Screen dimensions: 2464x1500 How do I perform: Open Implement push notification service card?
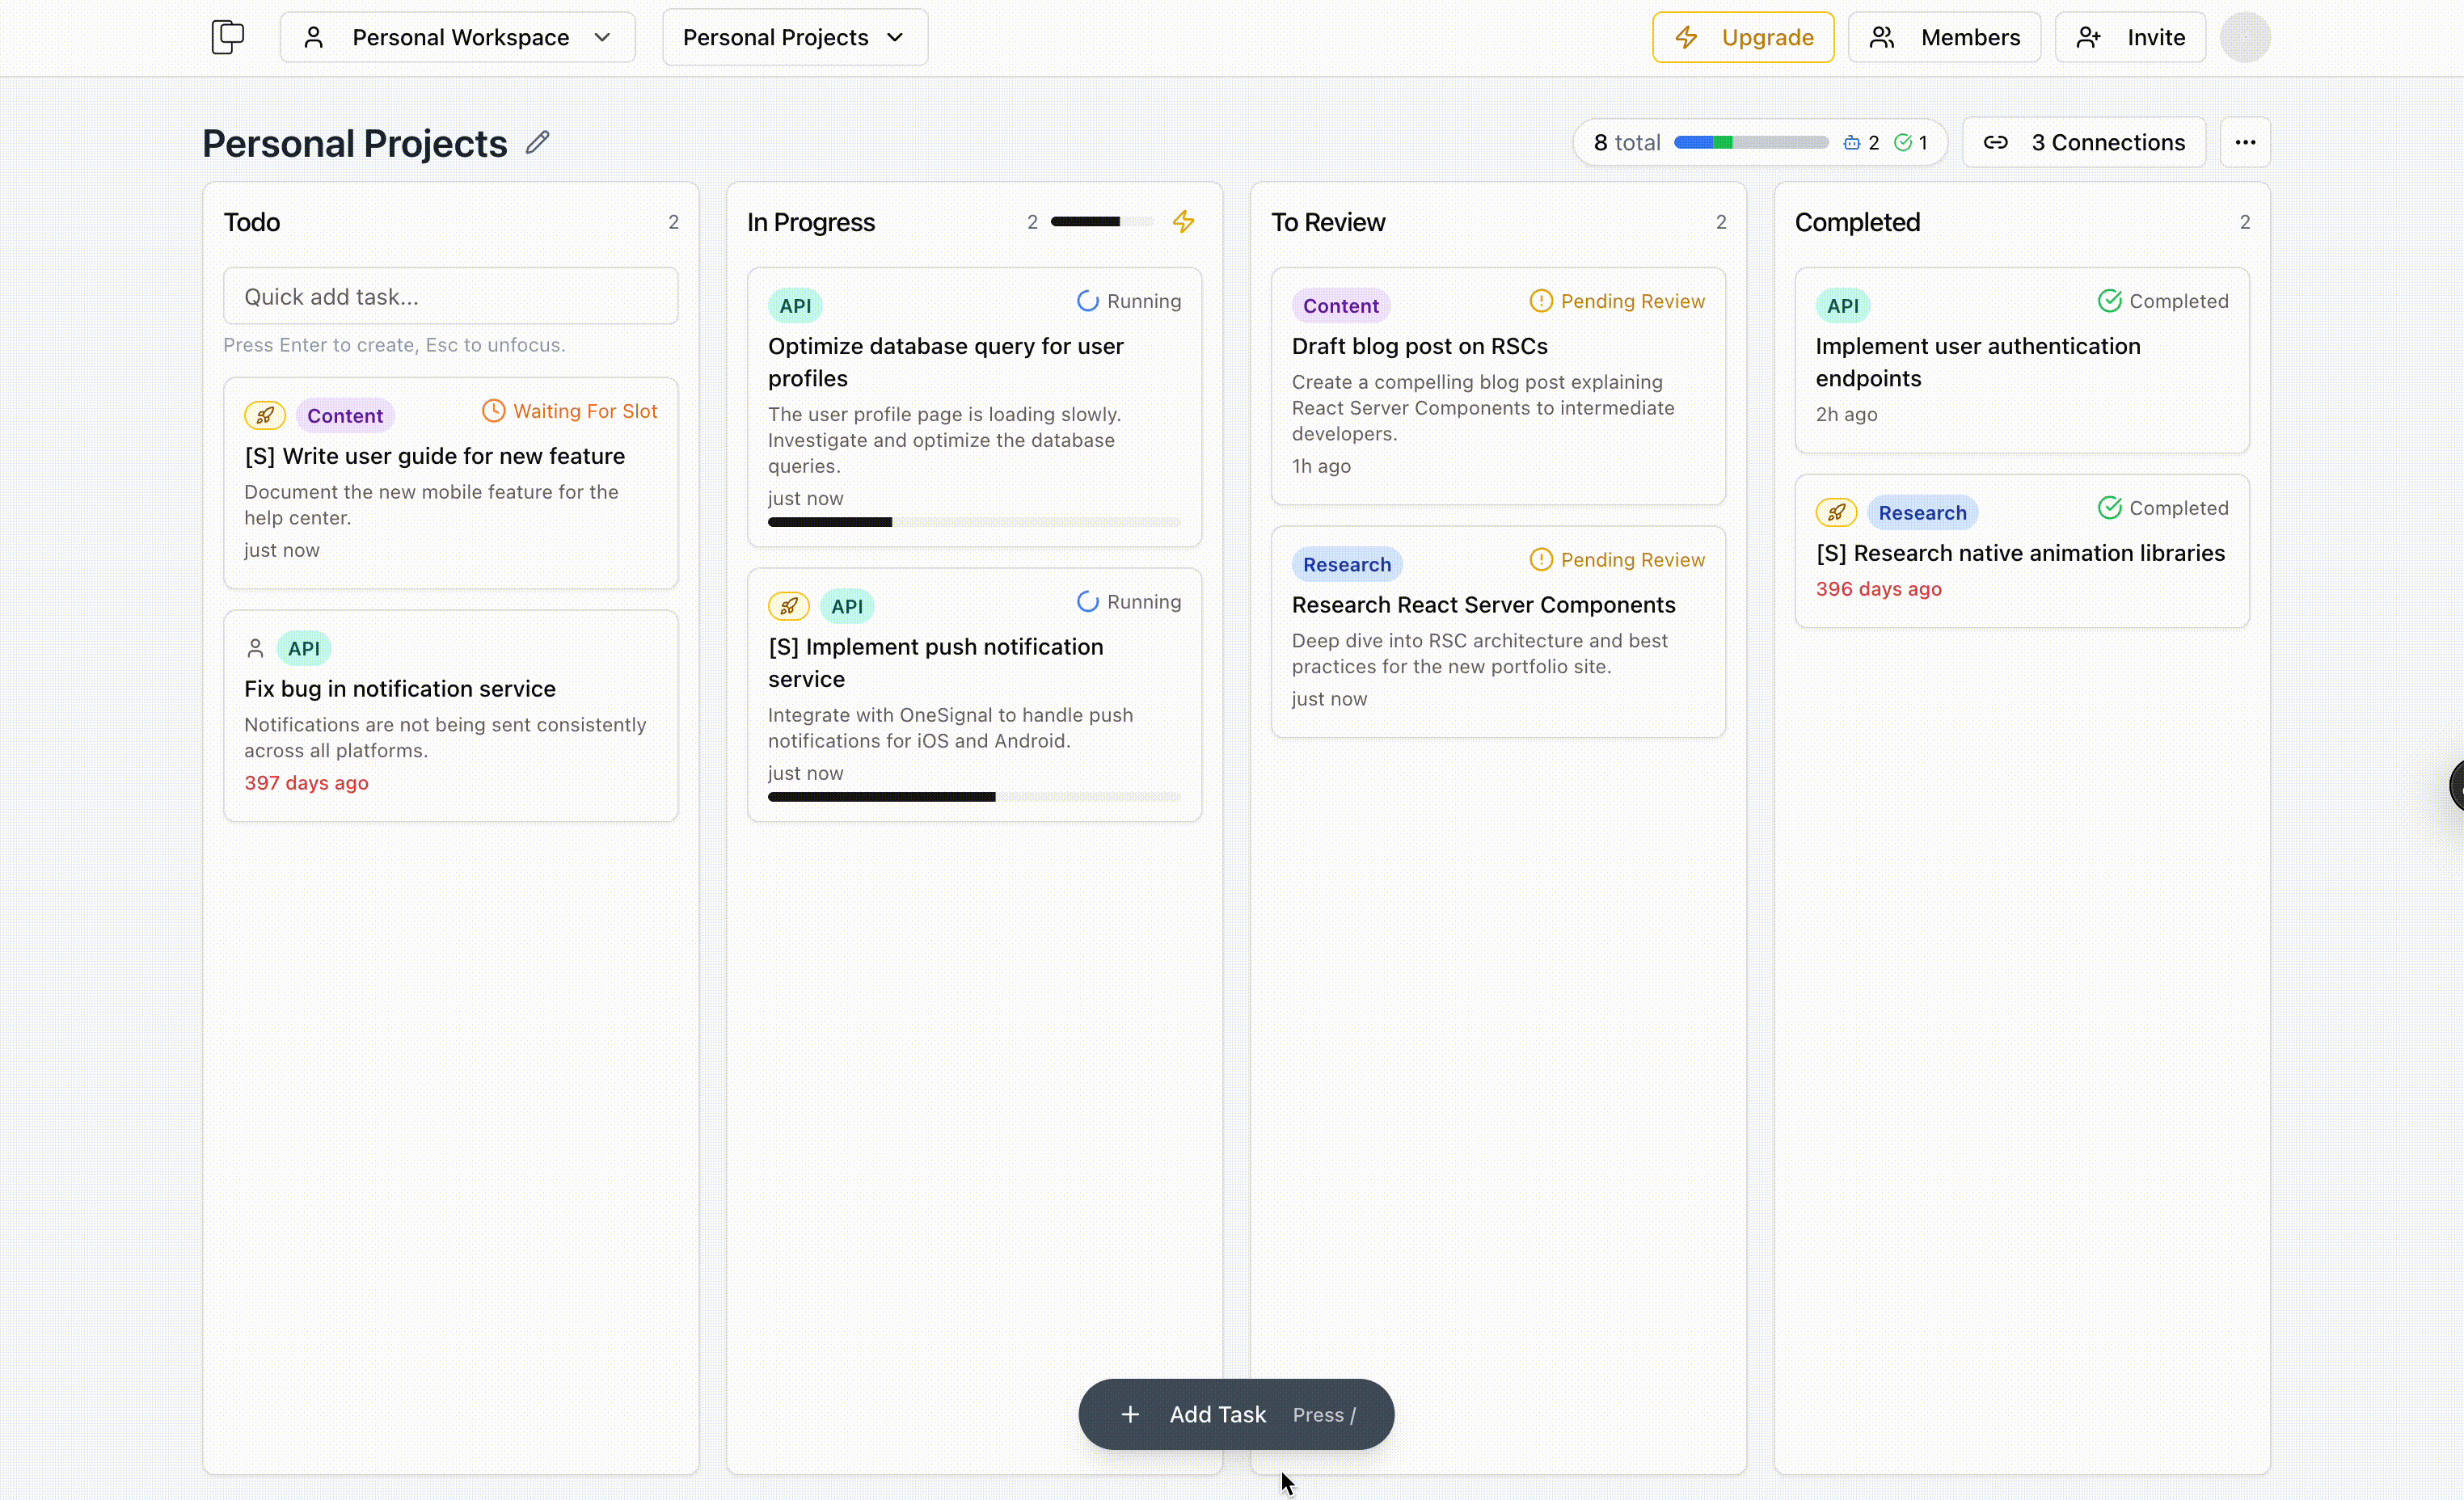(x=974, y=695)
